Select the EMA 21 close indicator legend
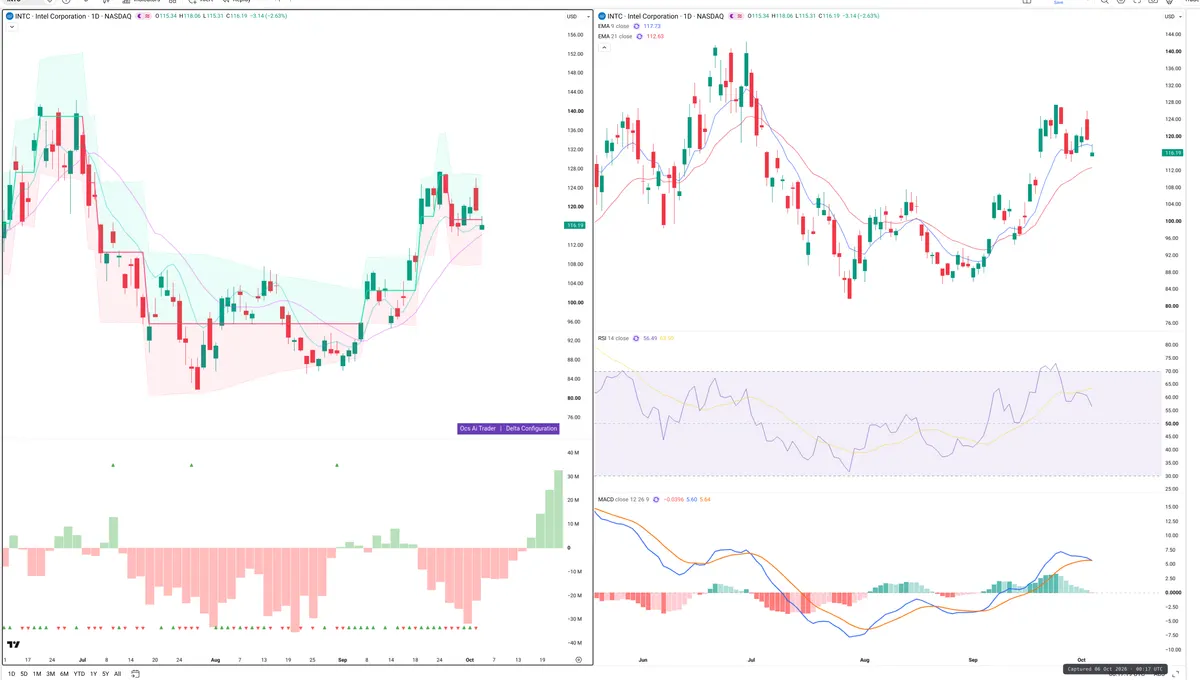This screenshot has width=1200, height=680. (x=615, y=36)
